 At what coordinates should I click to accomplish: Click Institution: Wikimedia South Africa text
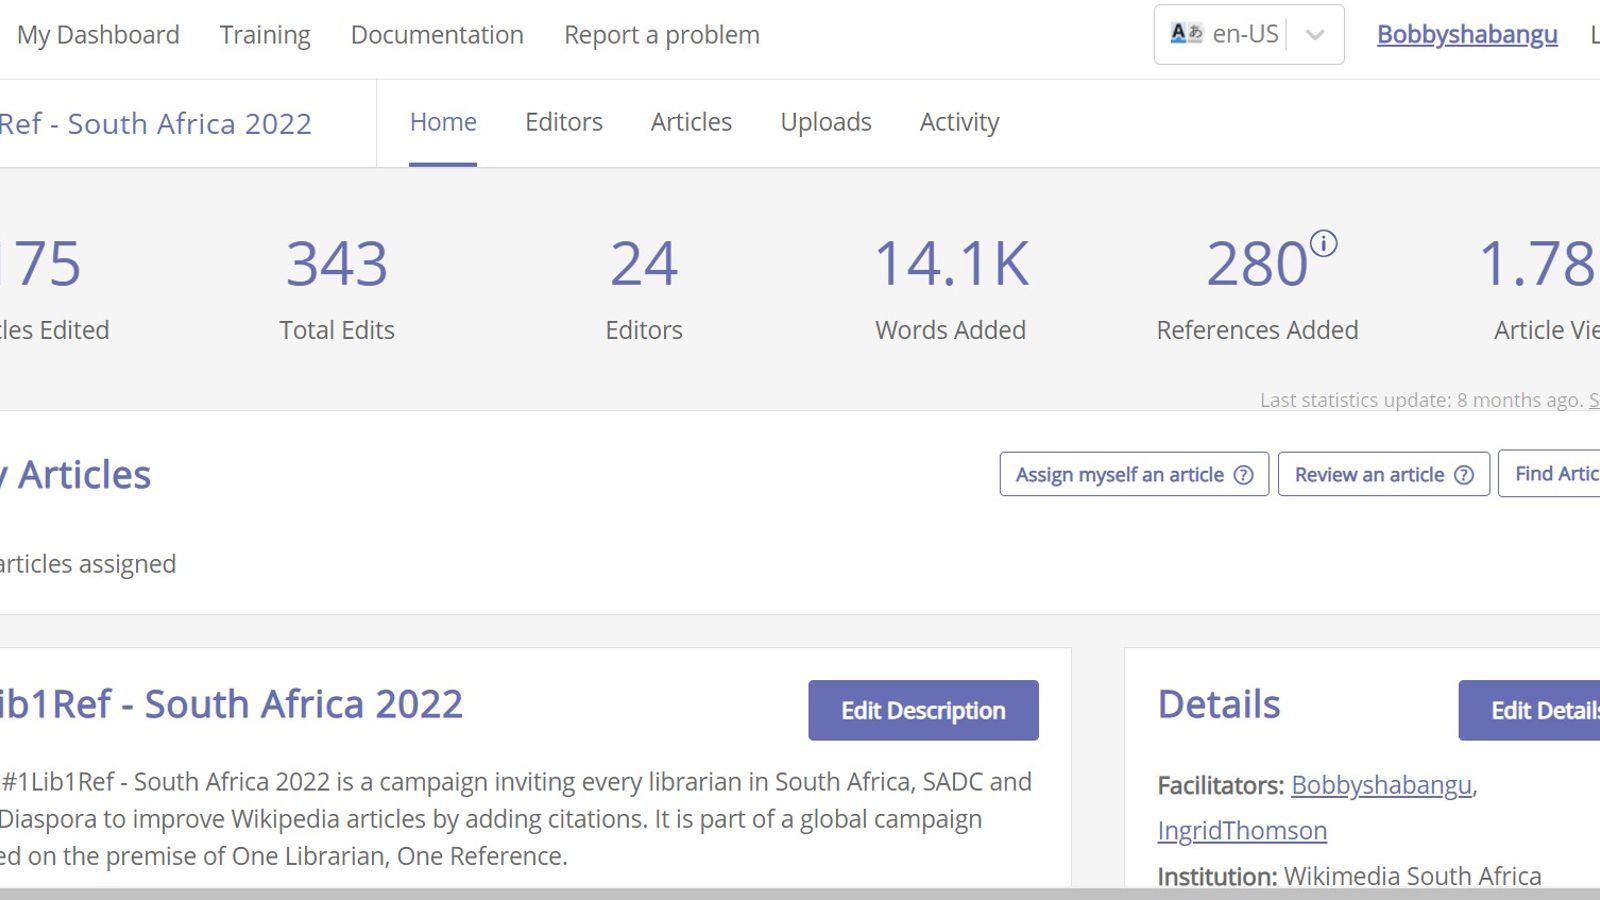click(x=1349, y=877)
